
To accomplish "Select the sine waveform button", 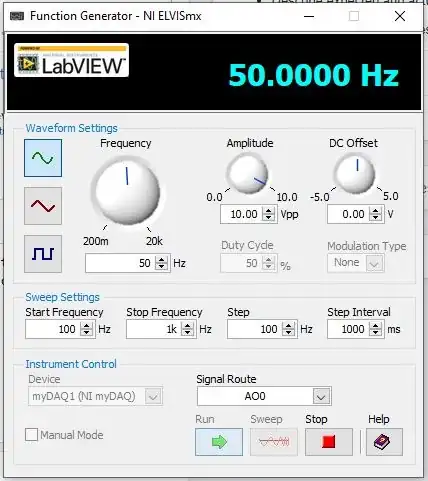I will [x=43, y=158].
